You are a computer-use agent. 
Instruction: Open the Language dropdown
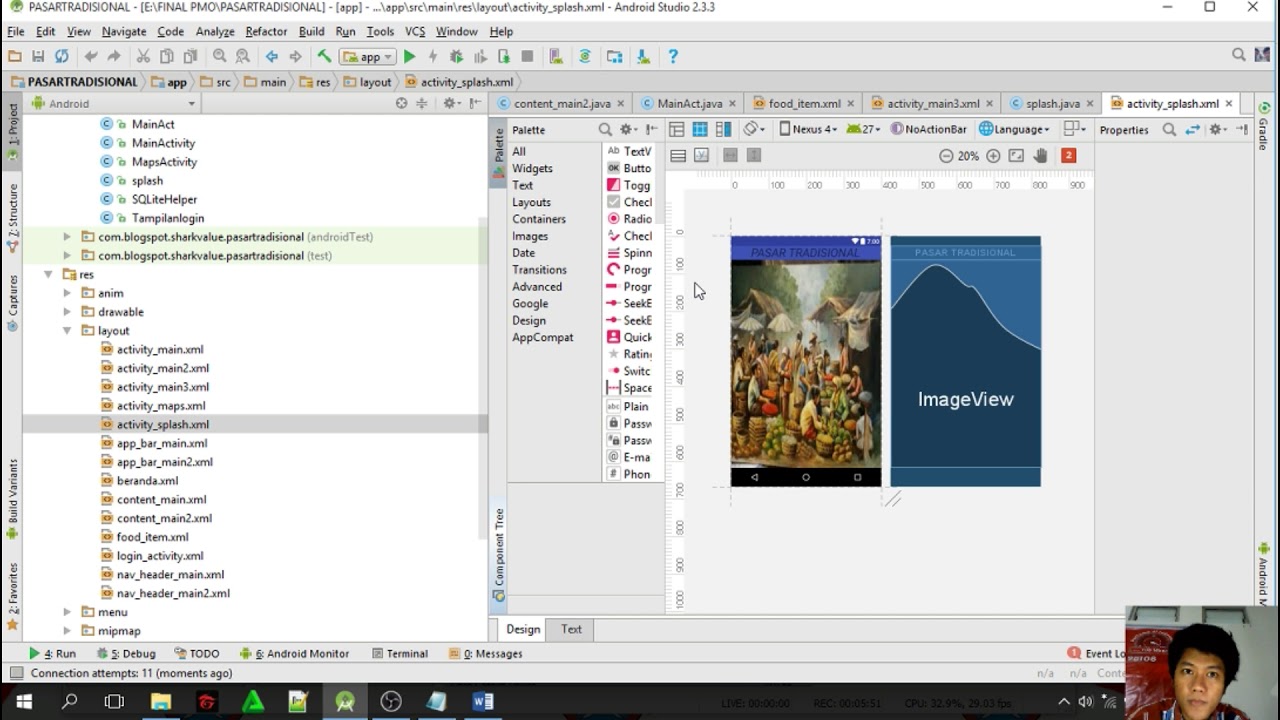pyautogui.click(x=1014, y=129)
